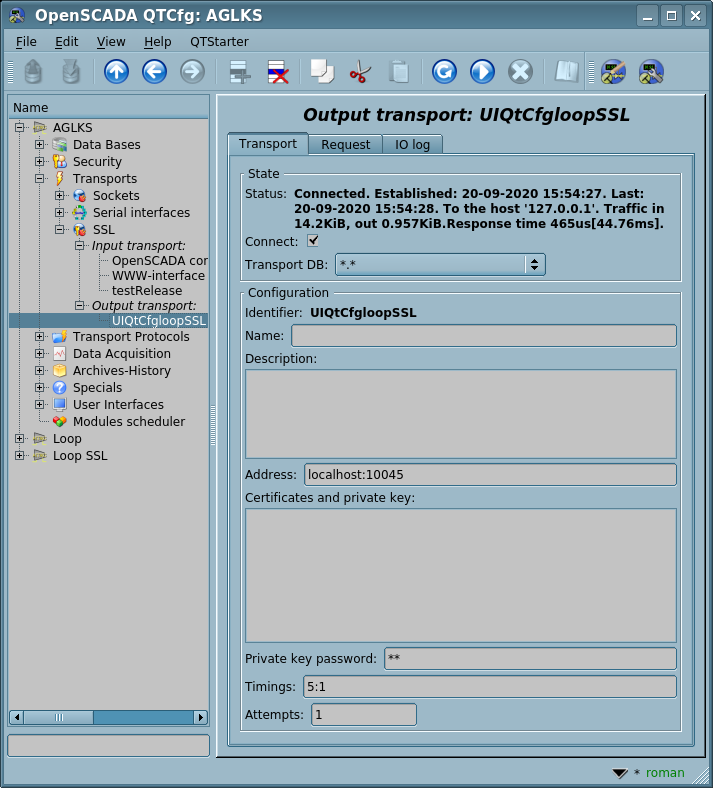Screen dimensions: 713x788
Task: Go forward with the right arrow icon
Action: click(x=192, y=71)
